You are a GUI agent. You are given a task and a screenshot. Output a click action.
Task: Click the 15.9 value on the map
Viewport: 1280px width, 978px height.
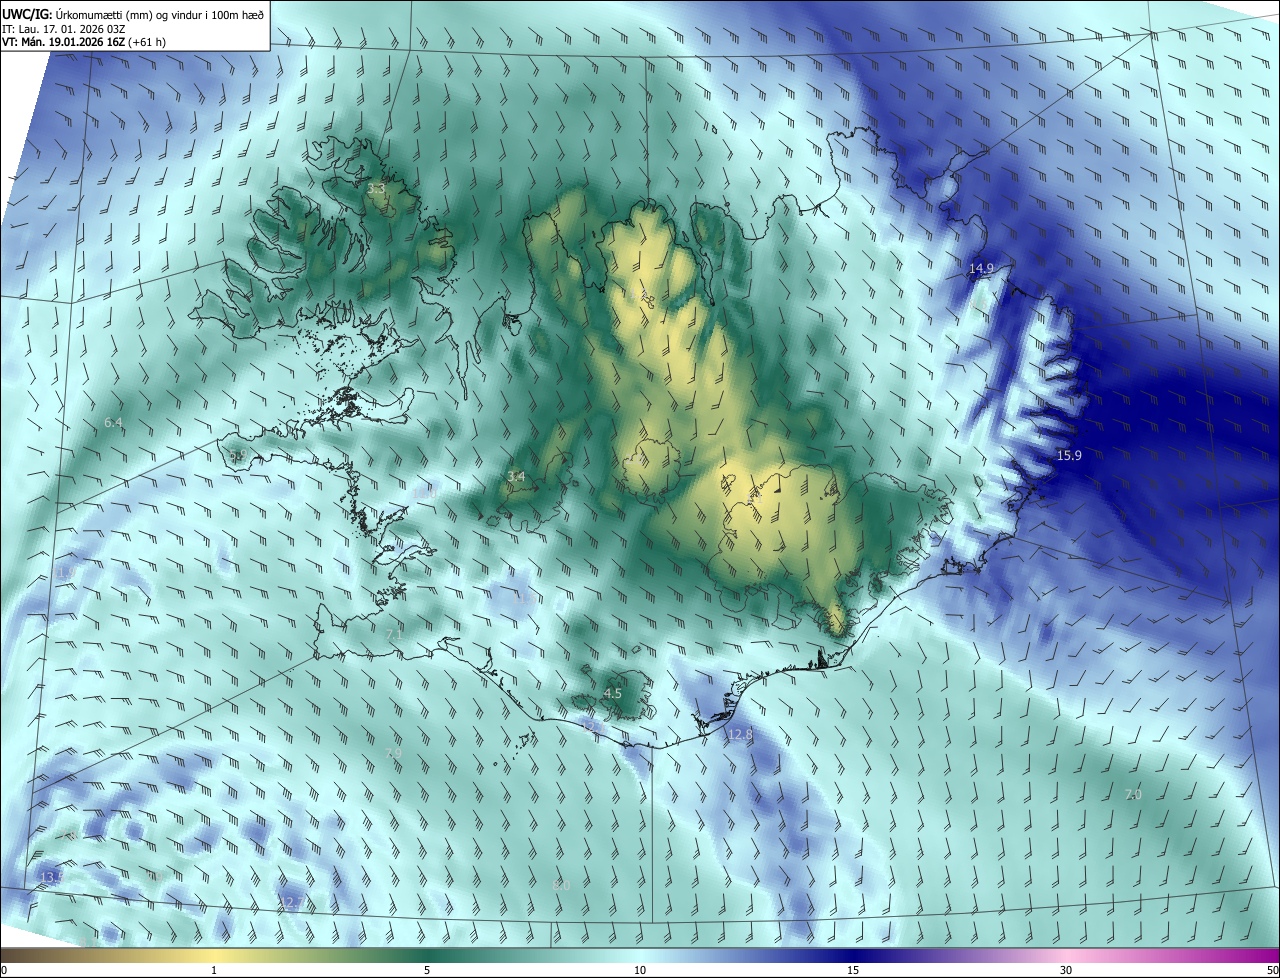click(x=1069, y=455)
